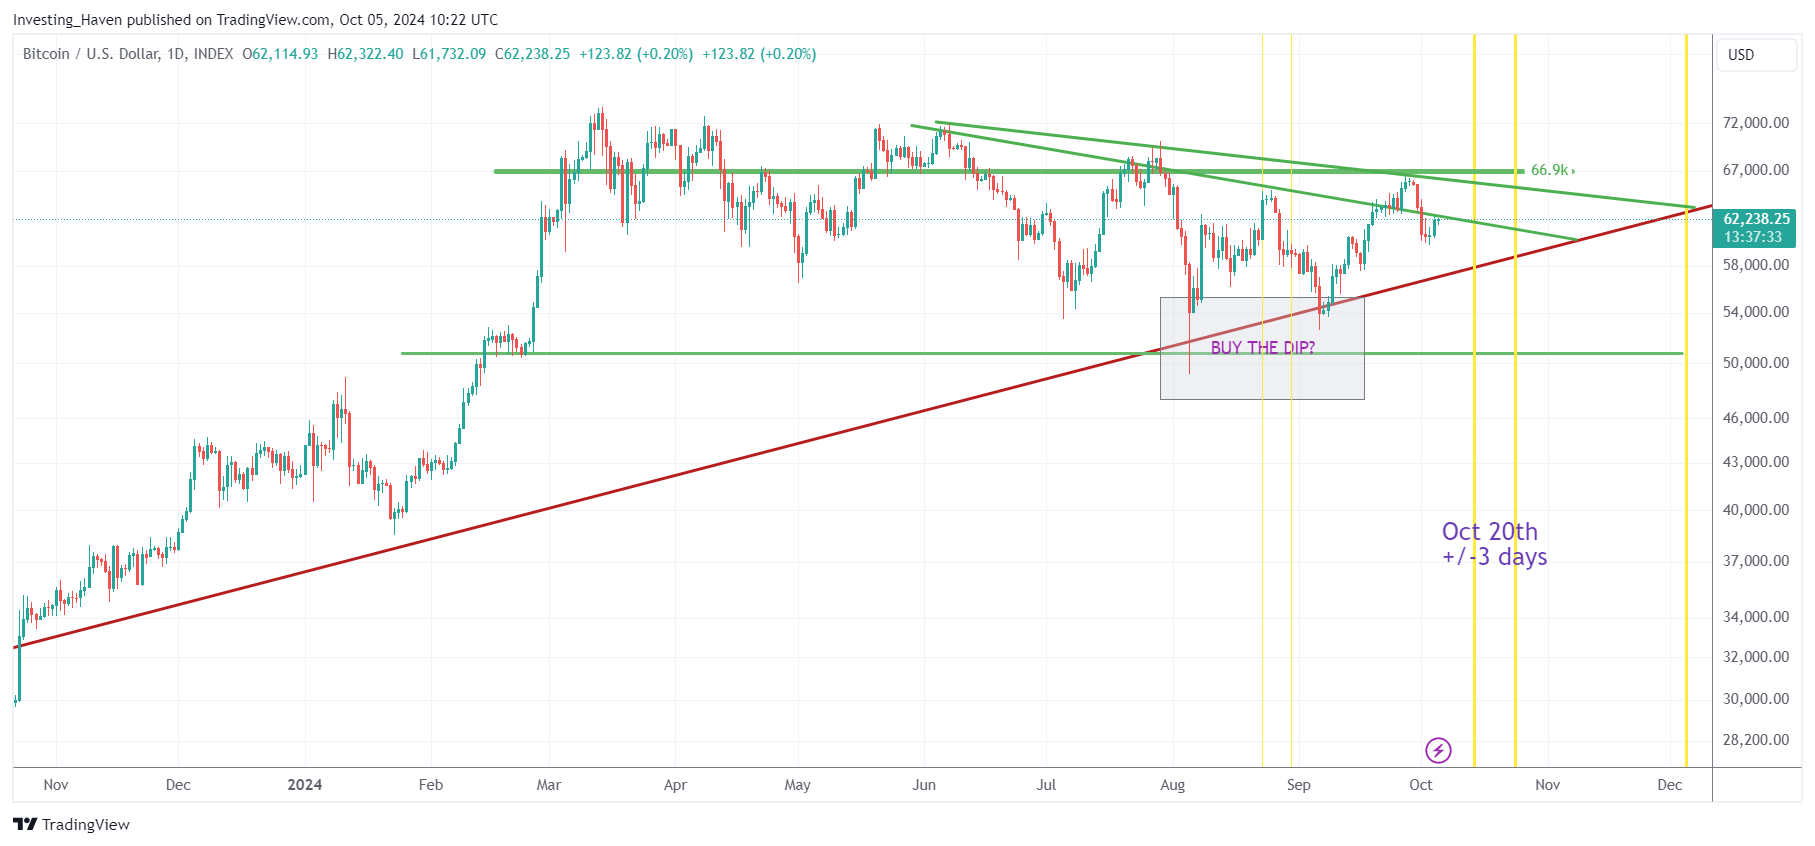Click the 30,000.00 price axis label
This screenshot has width=1815, height=846.
coord(1756,699)
